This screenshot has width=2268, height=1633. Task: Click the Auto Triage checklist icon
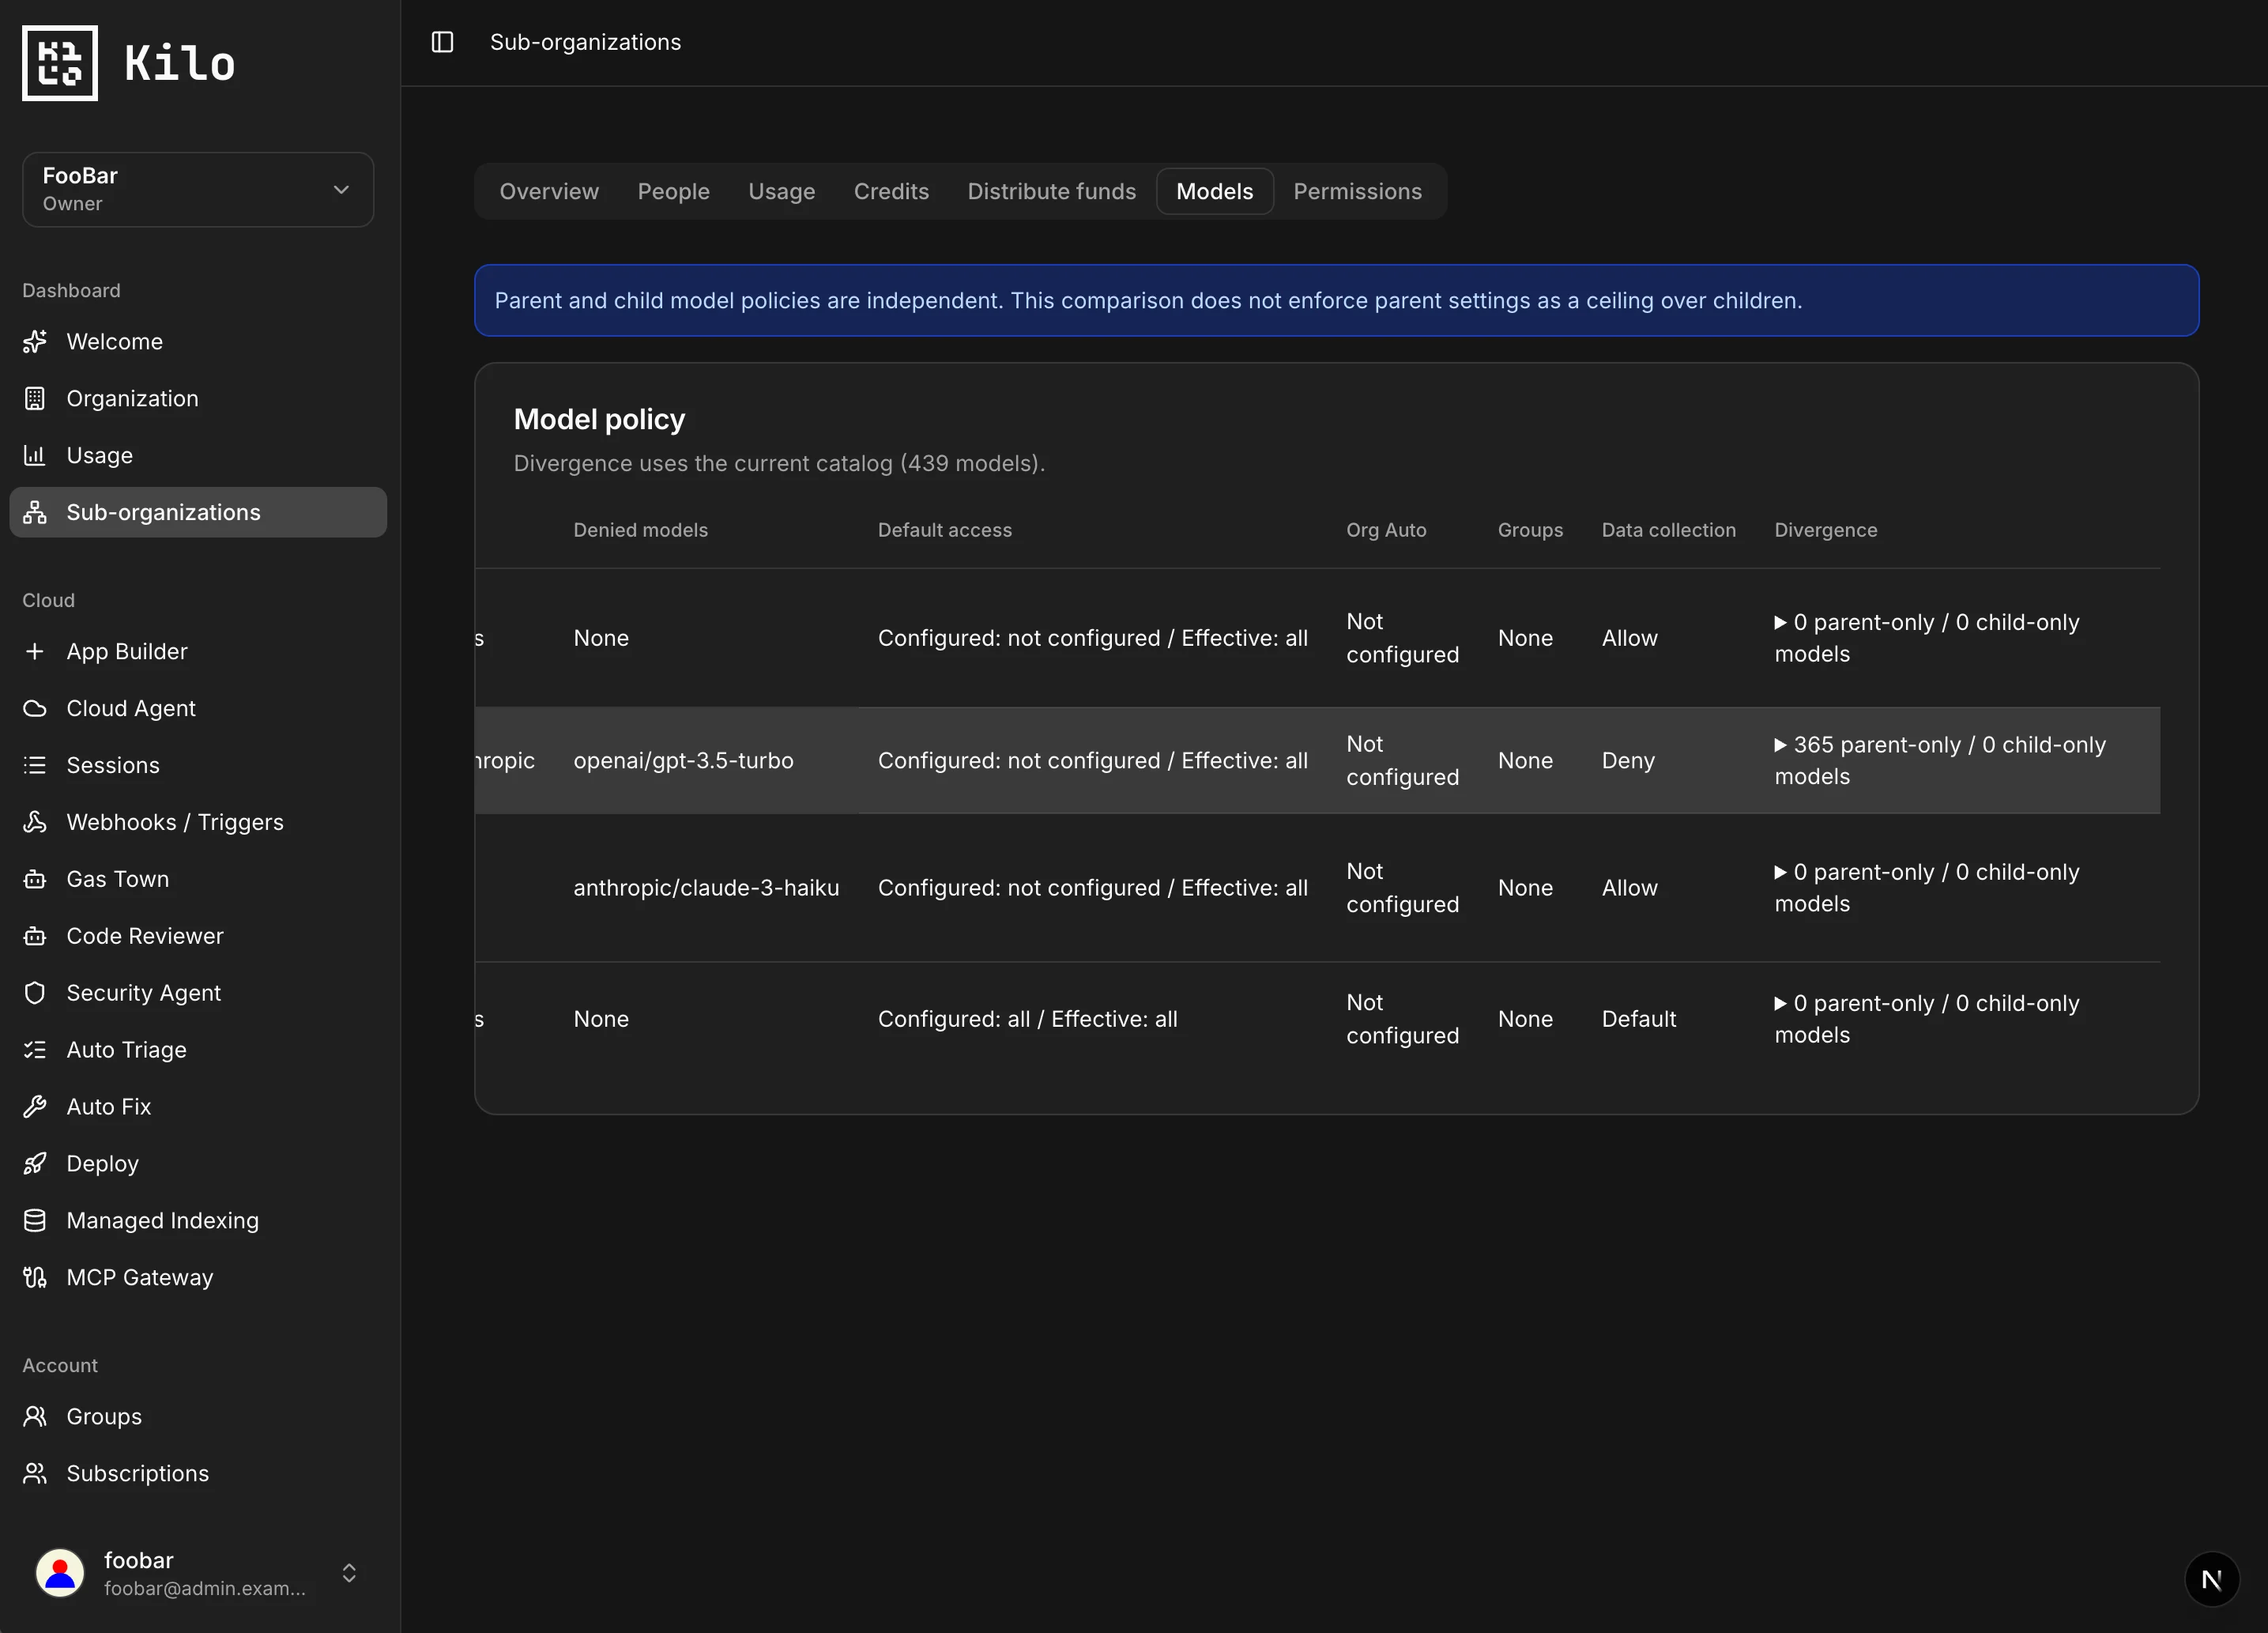[x=35, y=1050]
